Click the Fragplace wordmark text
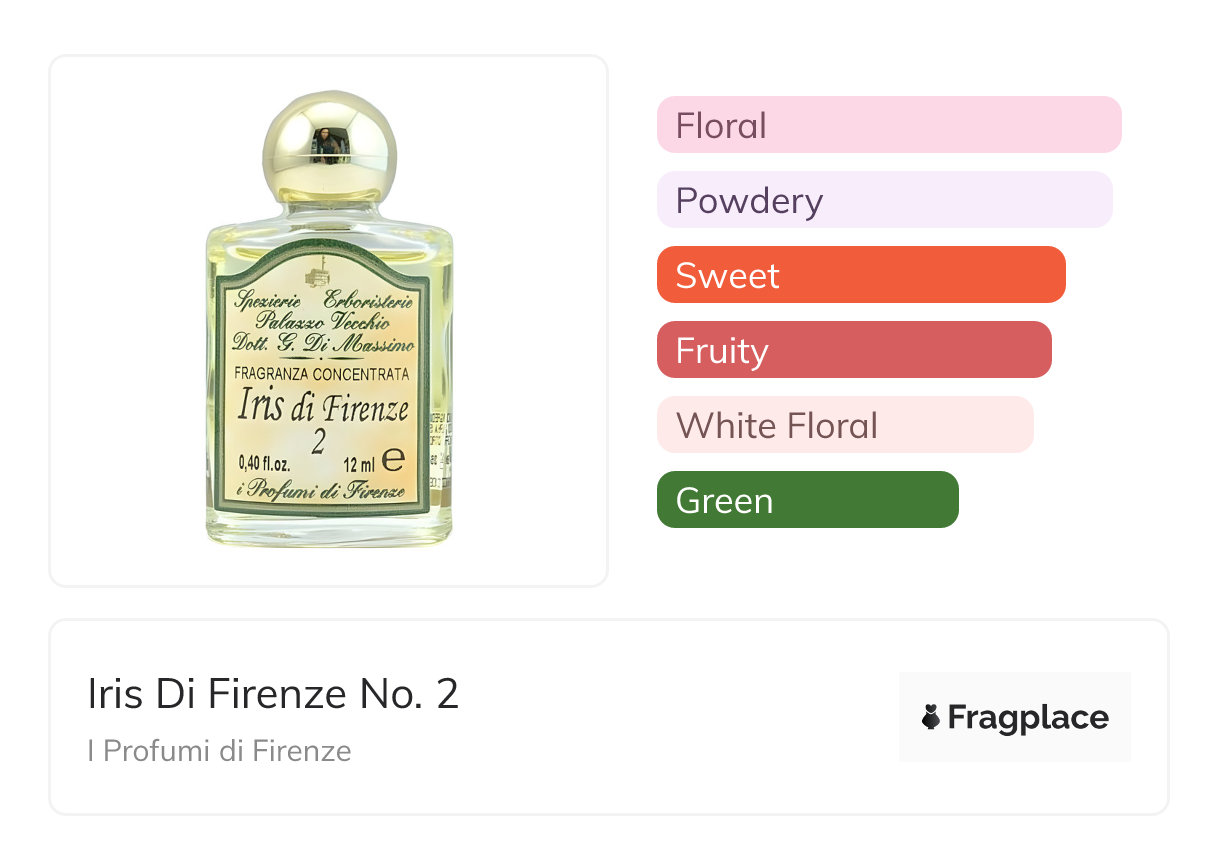The width and height of the screenshot is (1218, 864). coord(1028,718)
